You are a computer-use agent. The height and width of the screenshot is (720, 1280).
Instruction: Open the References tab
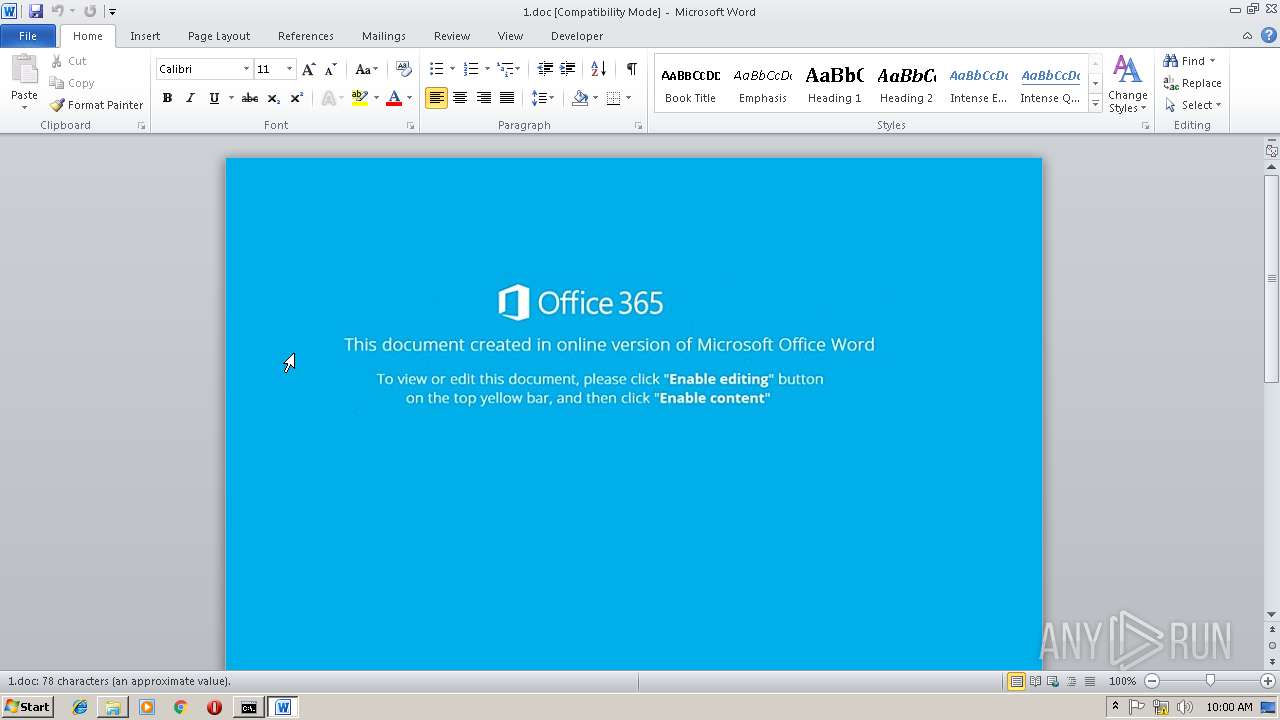coord(306,36)
